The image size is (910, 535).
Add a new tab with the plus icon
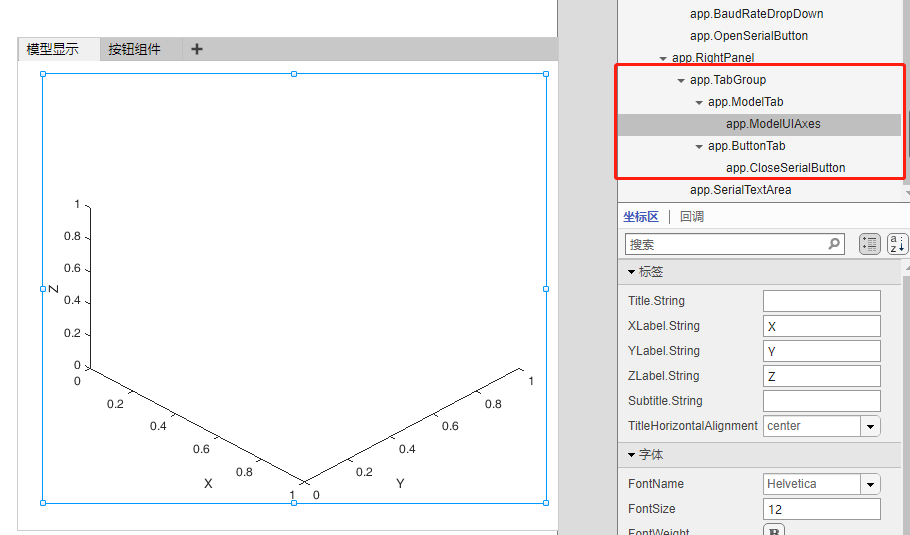coord(197,49)
